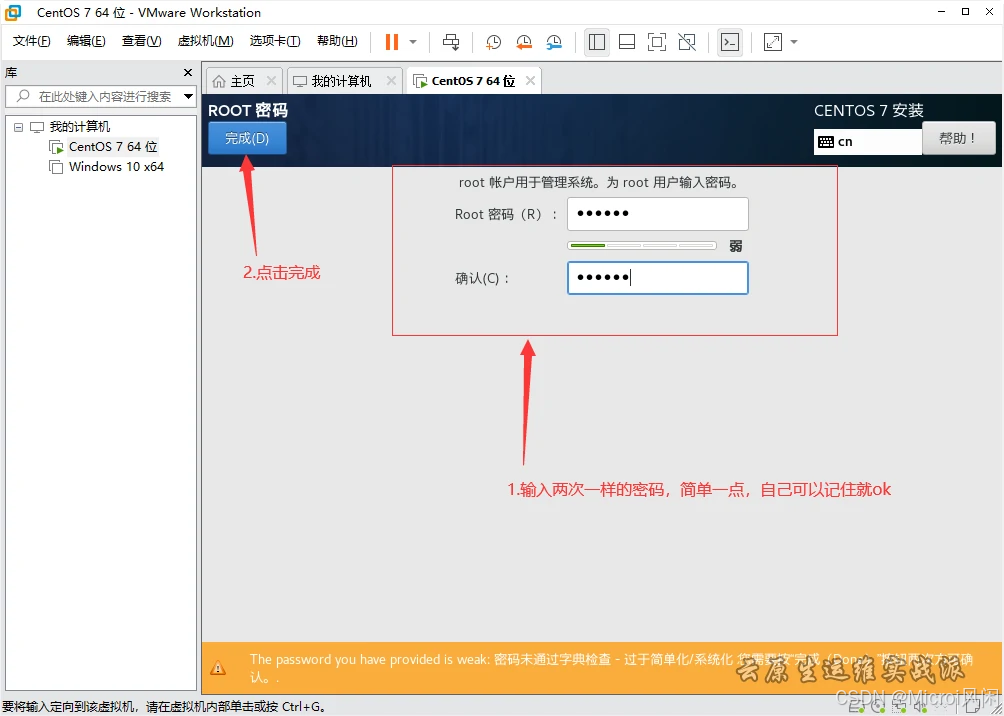The height and width of the screenshot is (716, 1004).
Task: Click the library search input field
Action: tap(101, 97)
